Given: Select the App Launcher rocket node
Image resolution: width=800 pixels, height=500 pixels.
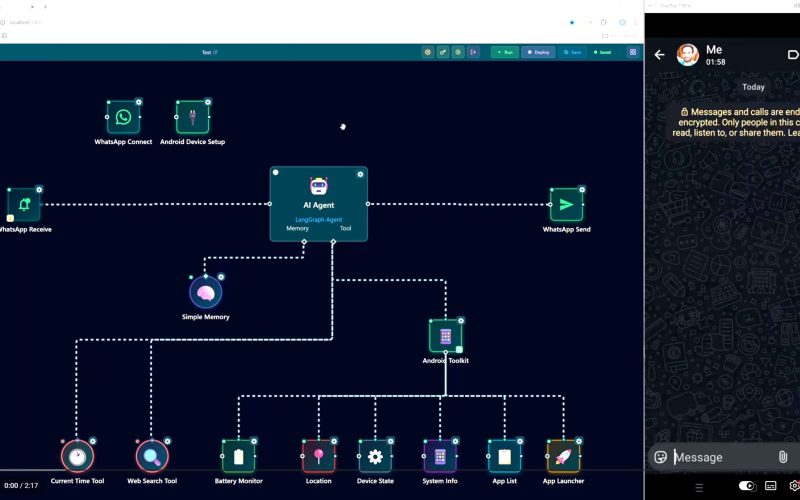Looking at the screenshot, I should coord(563,457).
